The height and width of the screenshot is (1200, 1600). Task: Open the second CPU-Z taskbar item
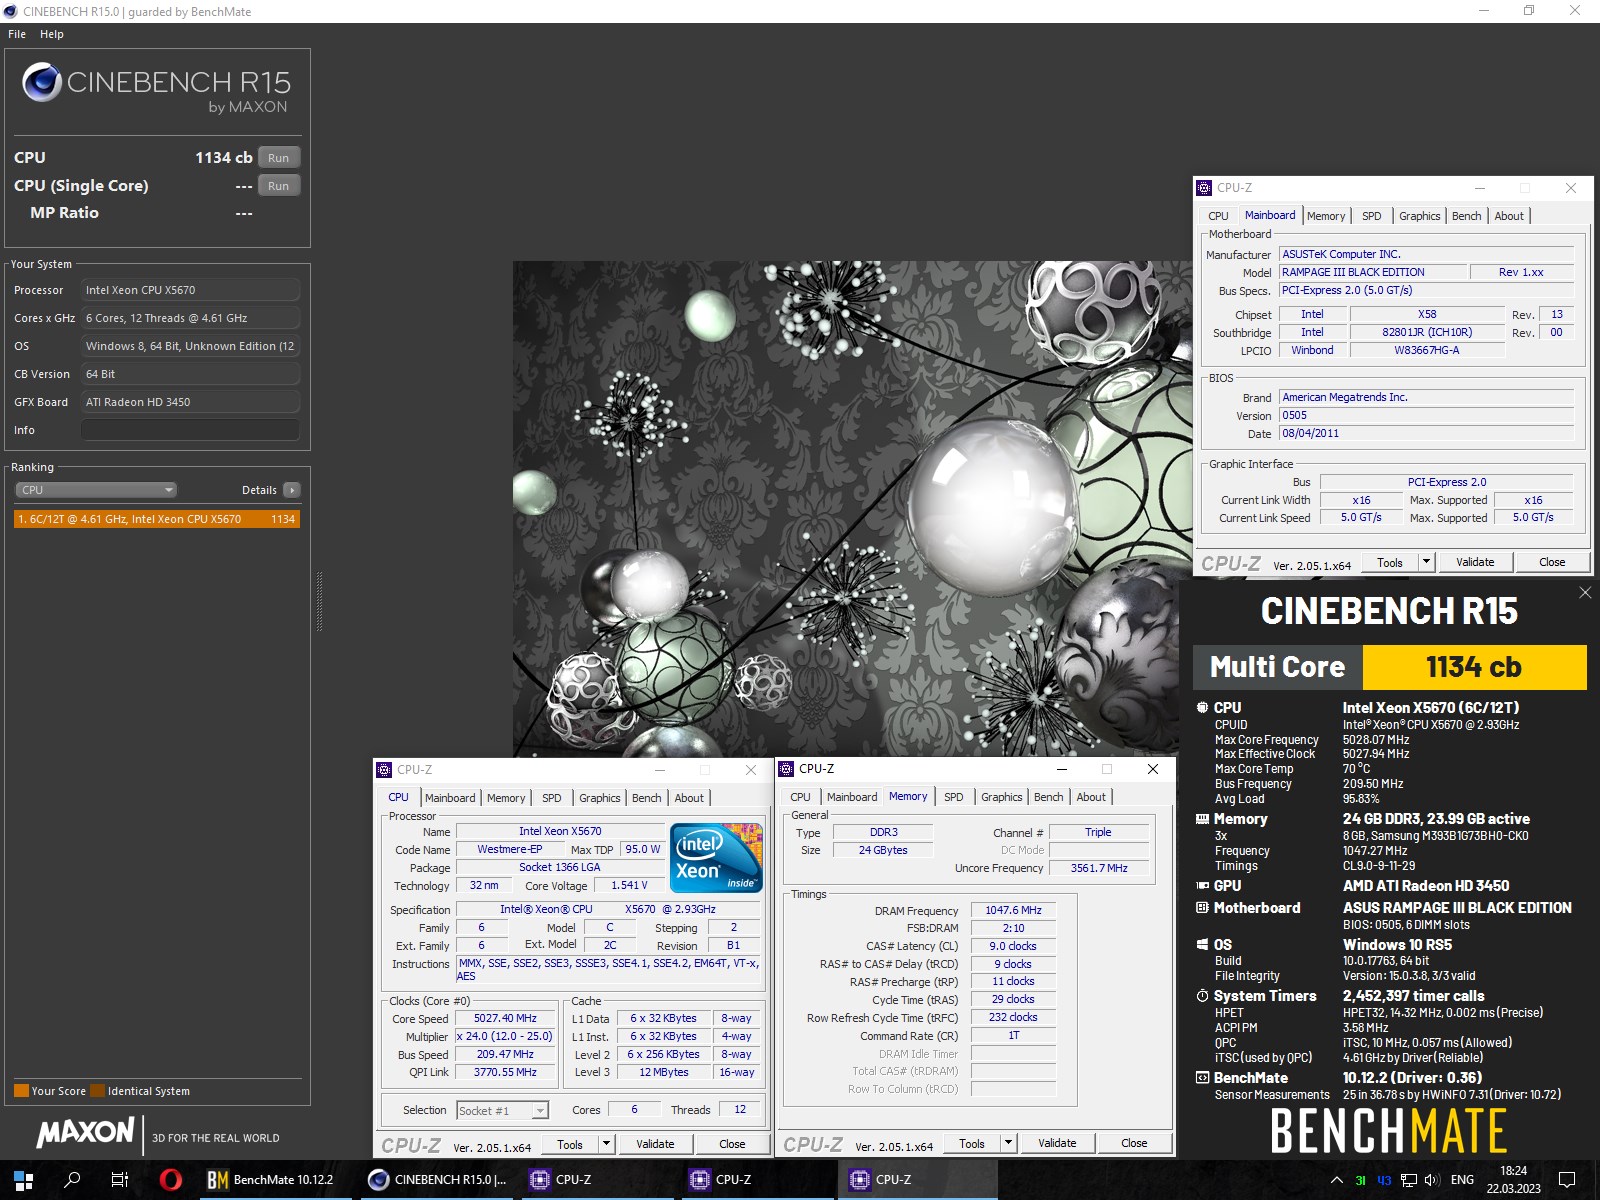pos(758,1180)
